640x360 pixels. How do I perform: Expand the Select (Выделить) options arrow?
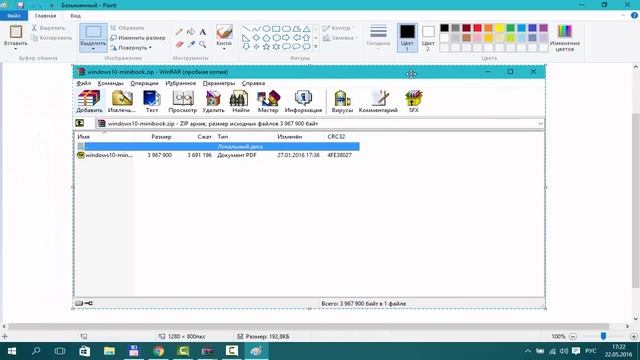93,49
